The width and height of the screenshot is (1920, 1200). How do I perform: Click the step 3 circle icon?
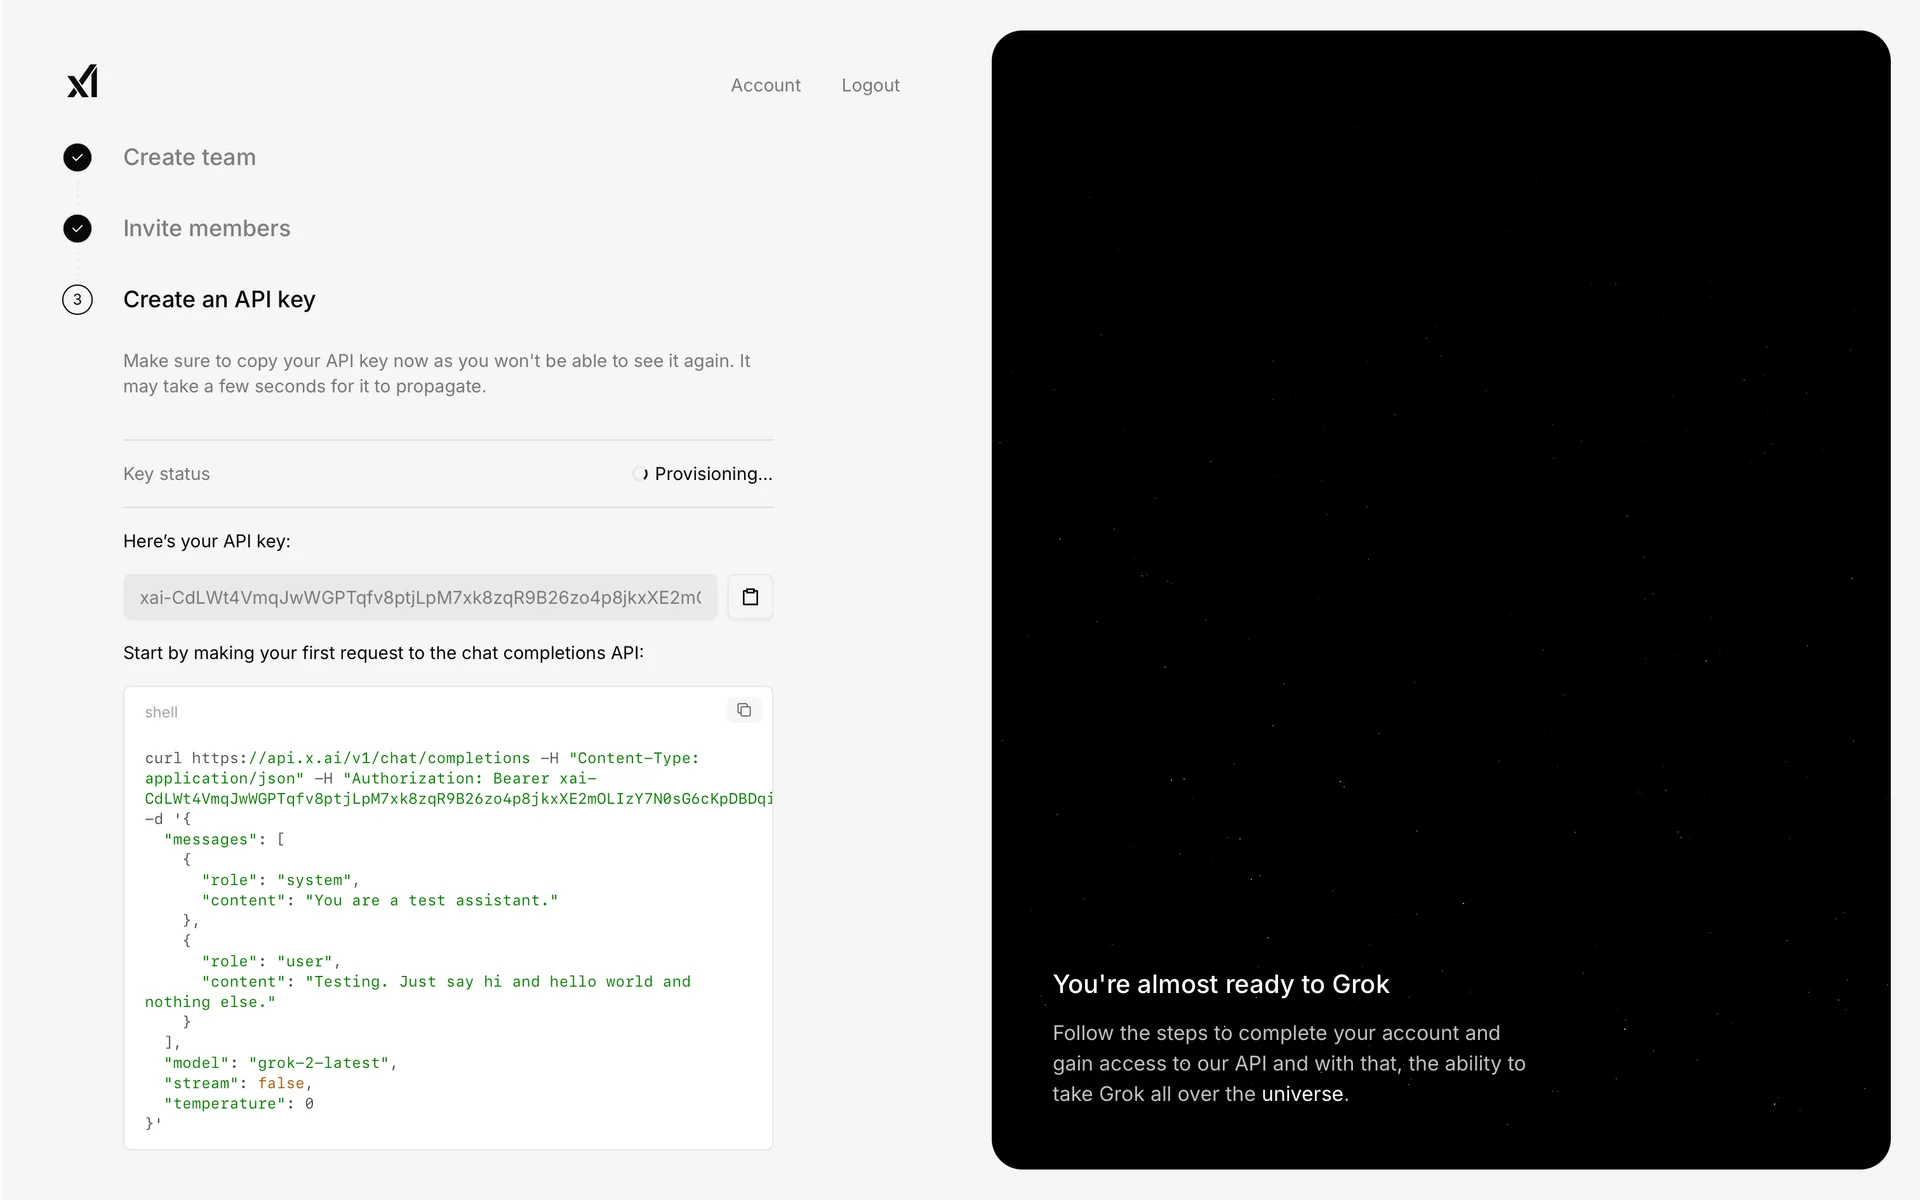(x=77, y=300)
